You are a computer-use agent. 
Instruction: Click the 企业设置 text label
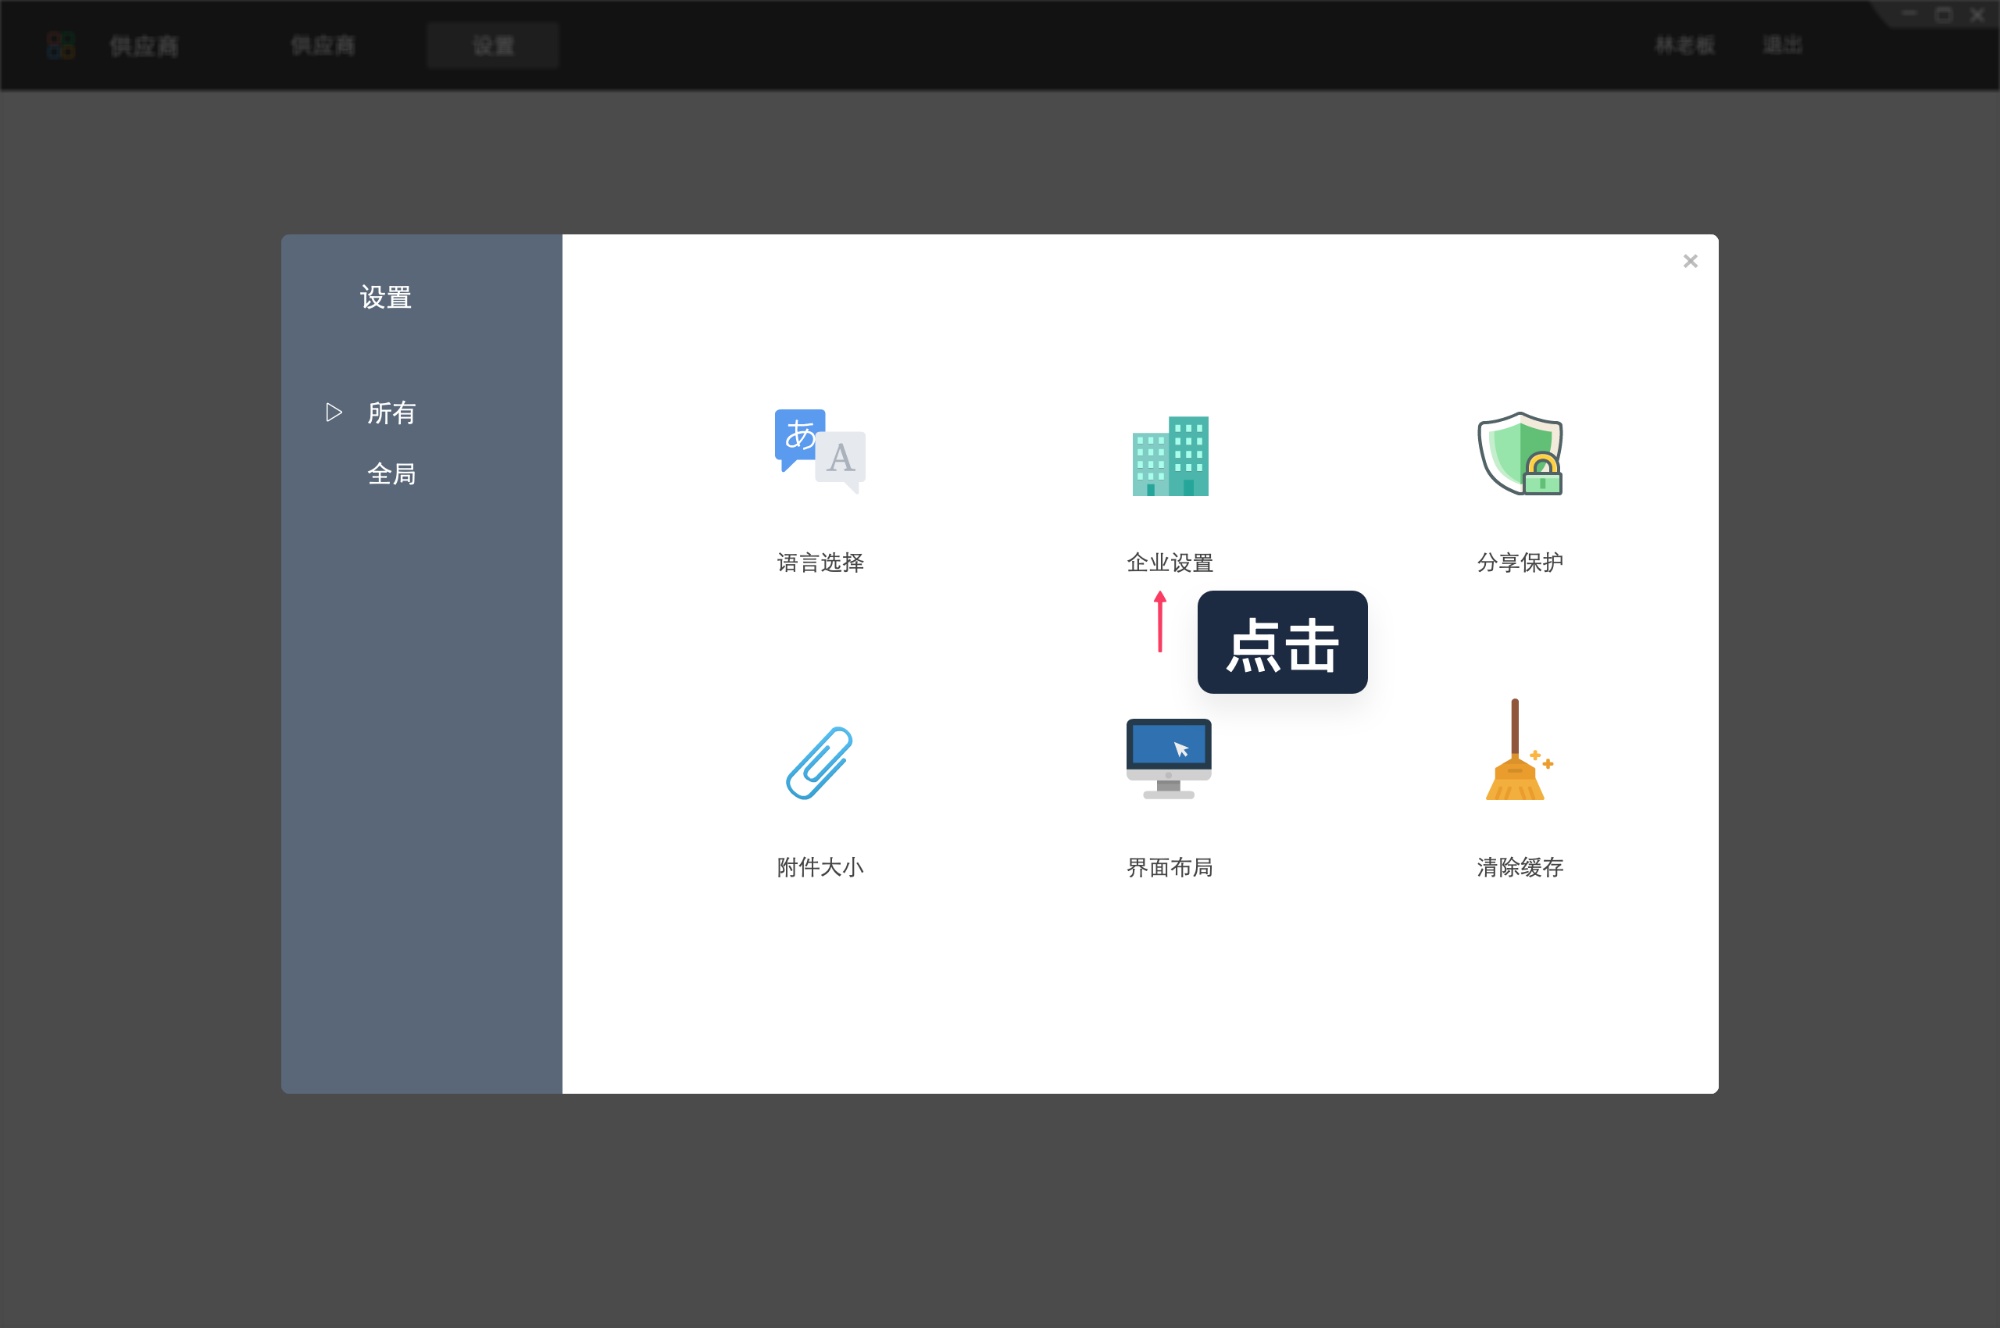tap(1170, 563)
